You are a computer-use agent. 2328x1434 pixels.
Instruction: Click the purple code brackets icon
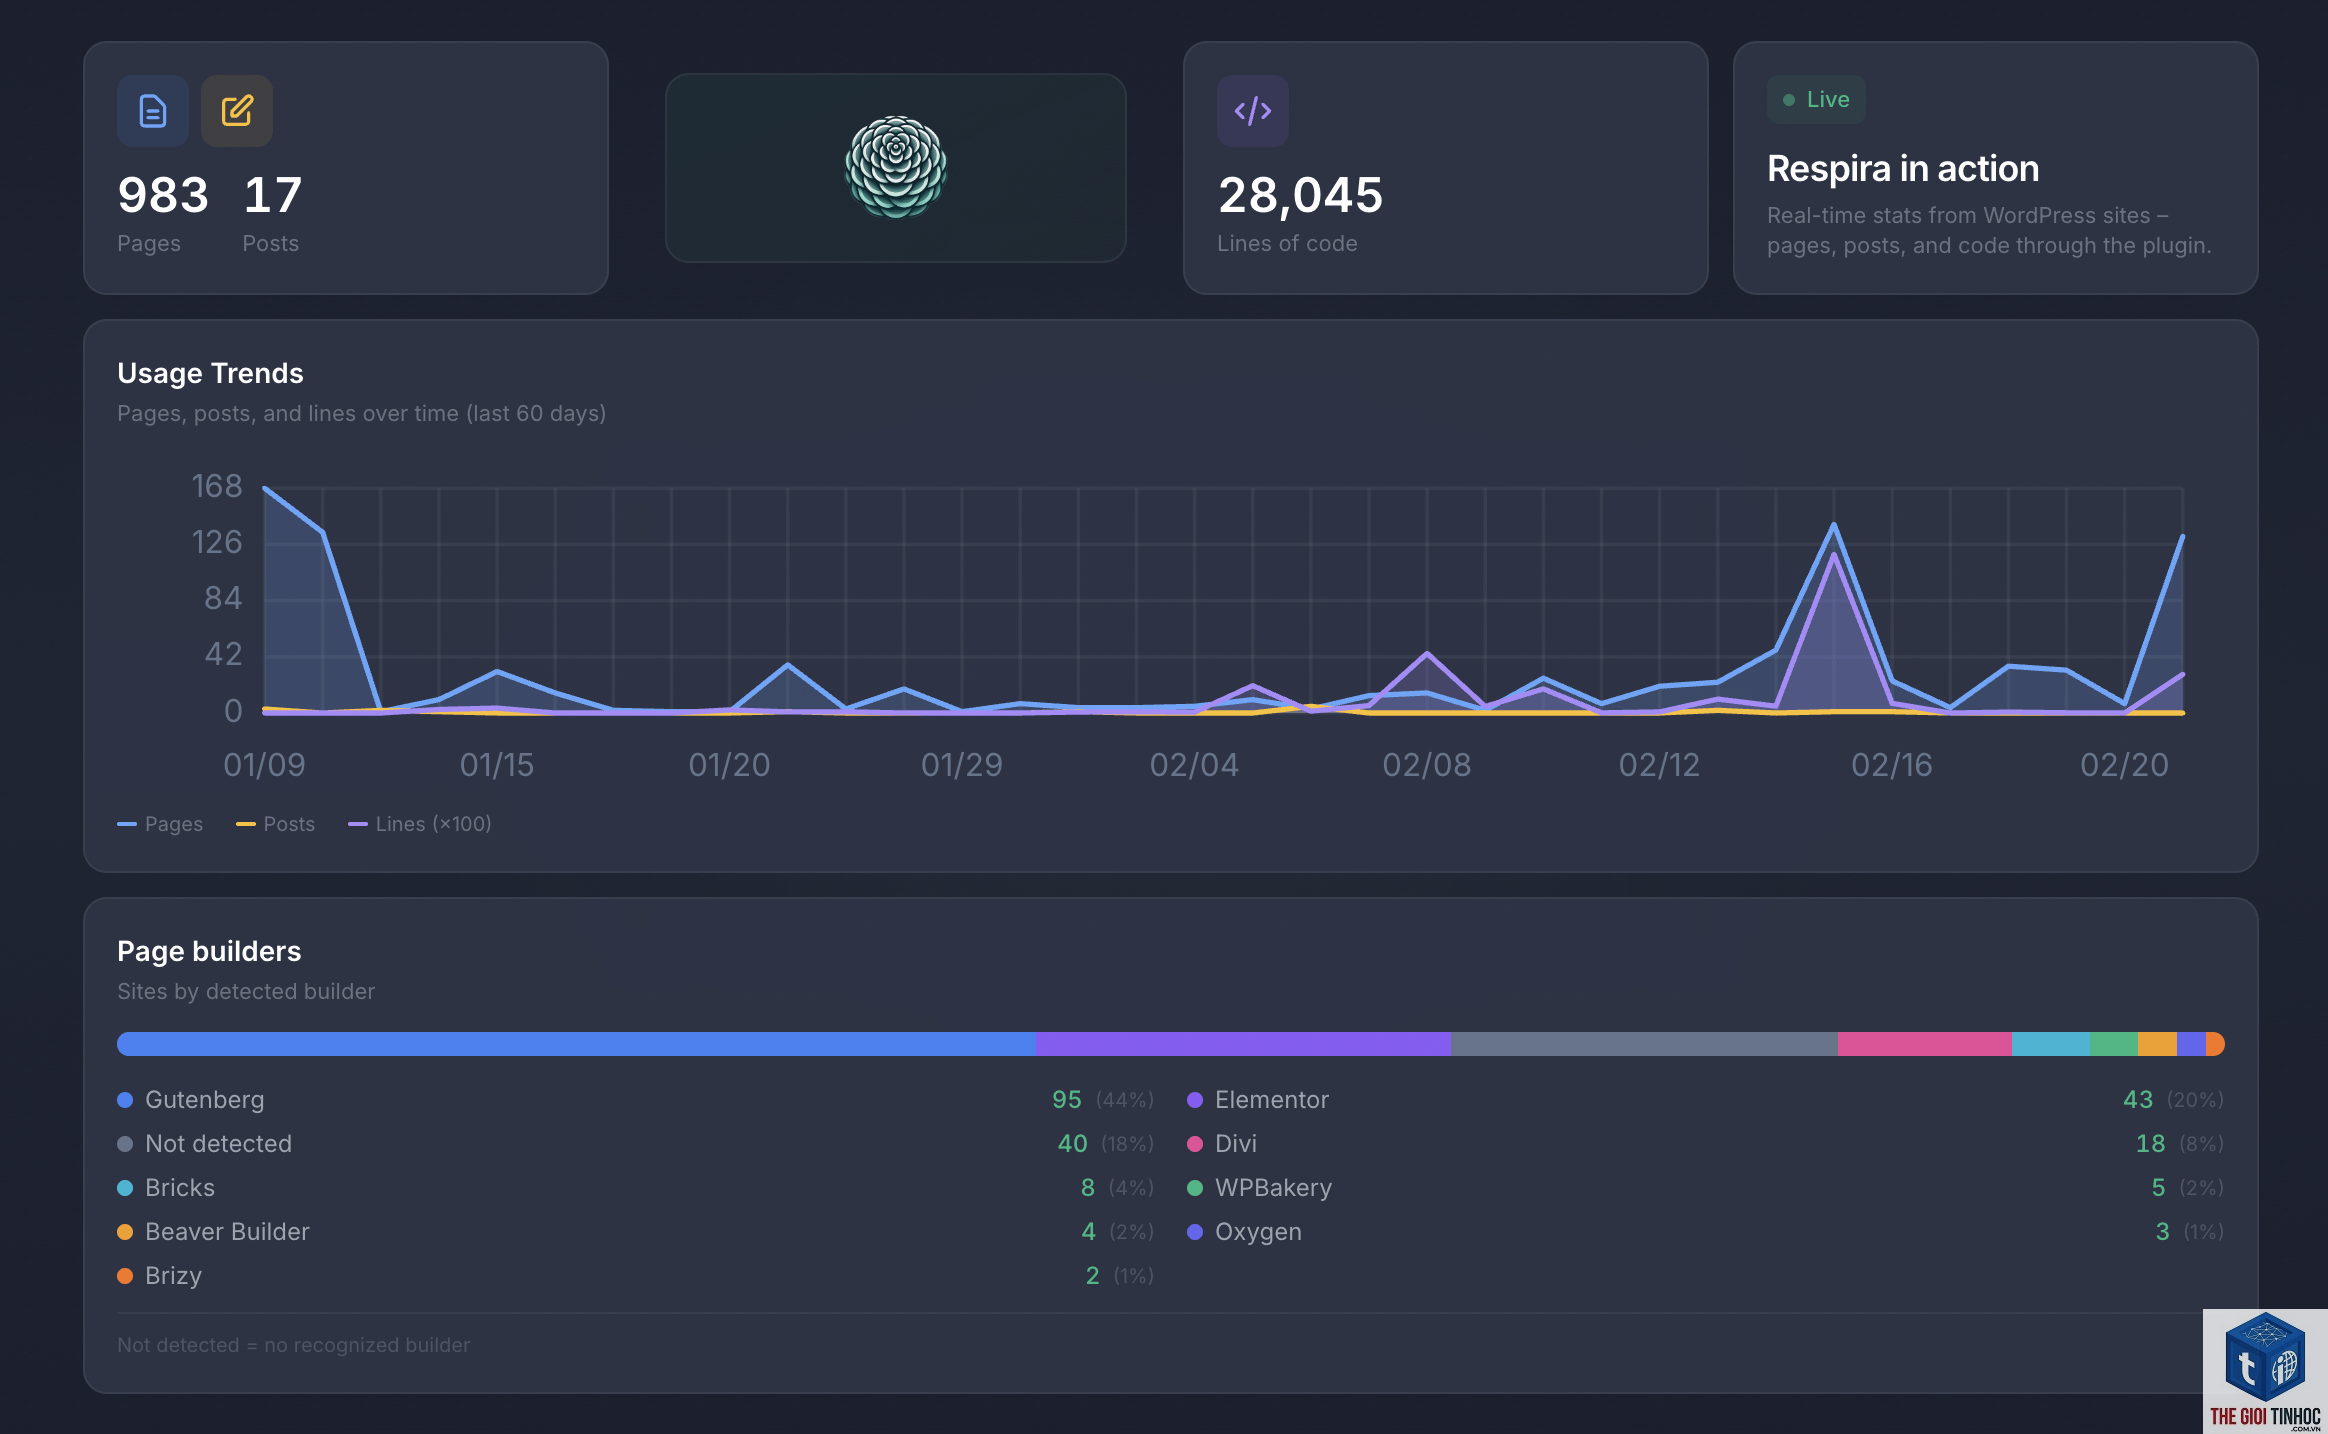pos(1253,111)
